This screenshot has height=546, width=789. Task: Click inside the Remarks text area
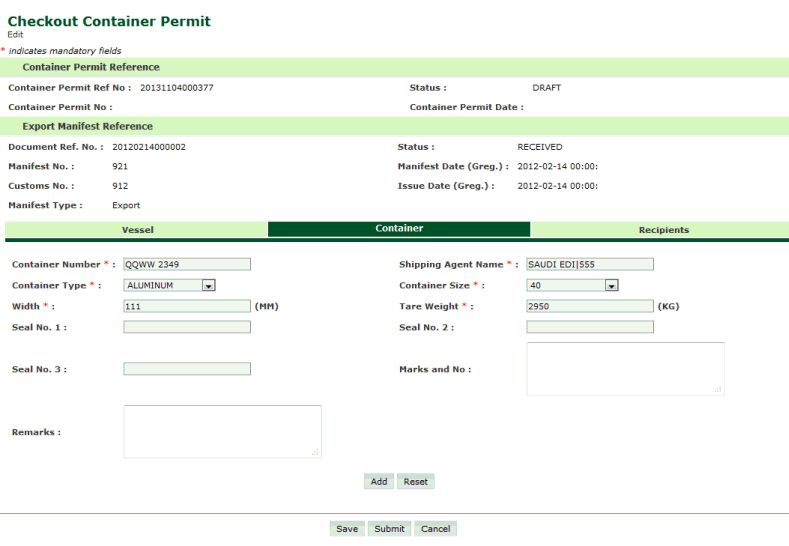[222, 432]
